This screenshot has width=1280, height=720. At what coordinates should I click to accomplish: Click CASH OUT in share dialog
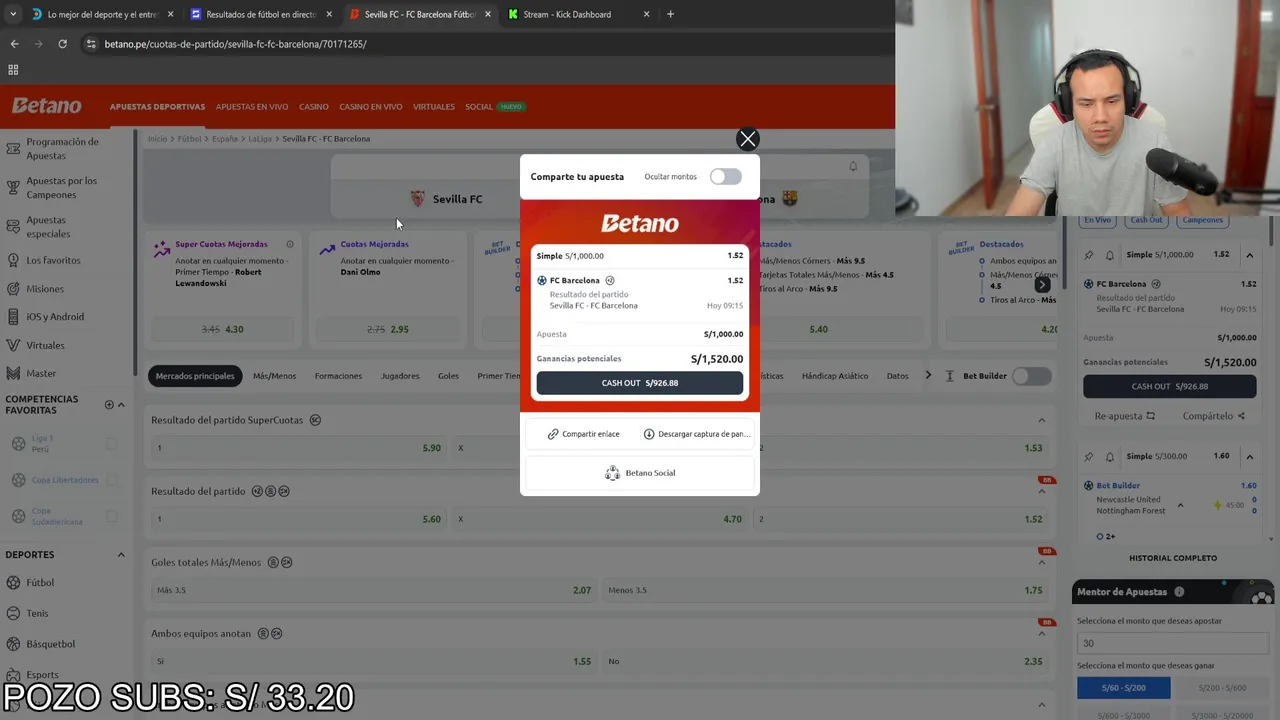(640, 383)
